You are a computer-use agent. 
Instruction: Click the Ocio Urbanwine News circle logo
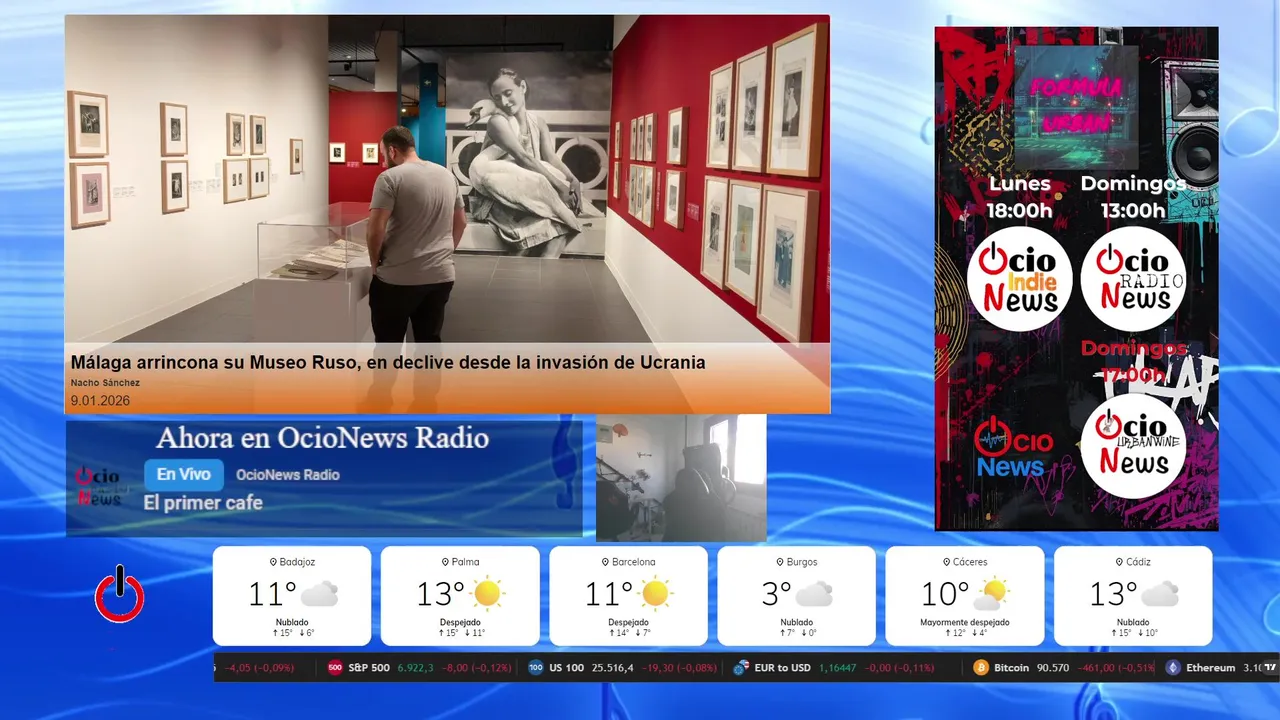tap(1133, 446)
